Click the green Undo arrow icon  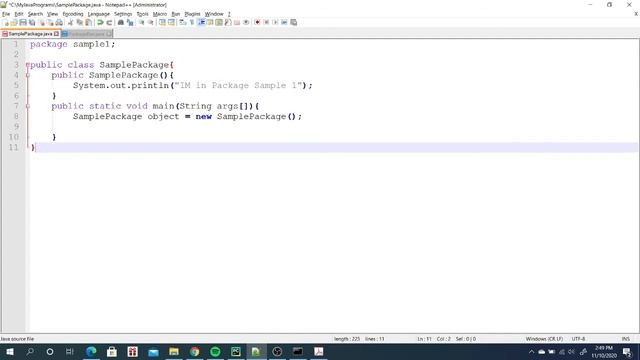(x=100, y=22)
